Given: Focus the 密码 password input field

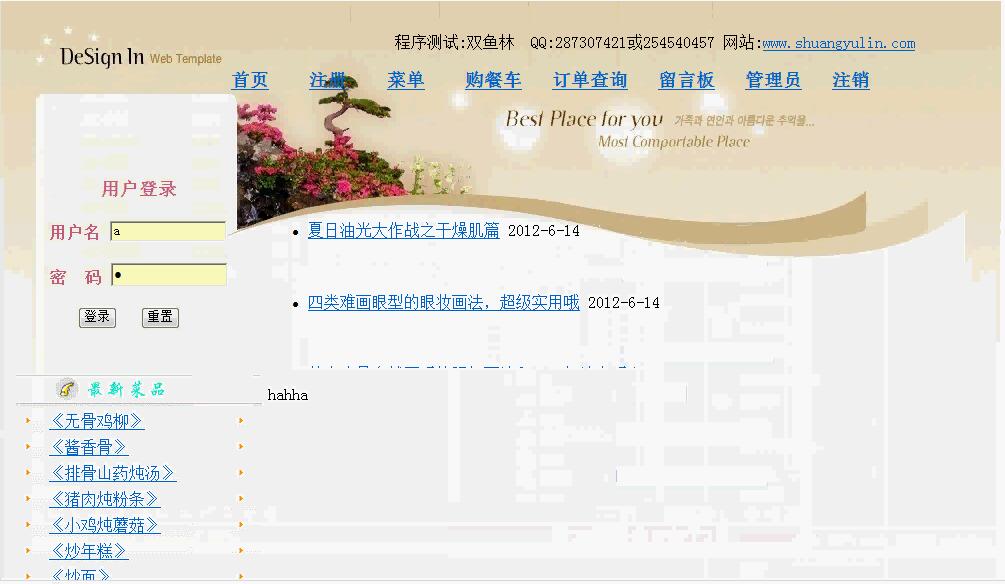Looking at the screenshot, I should [x=169, y=275].
